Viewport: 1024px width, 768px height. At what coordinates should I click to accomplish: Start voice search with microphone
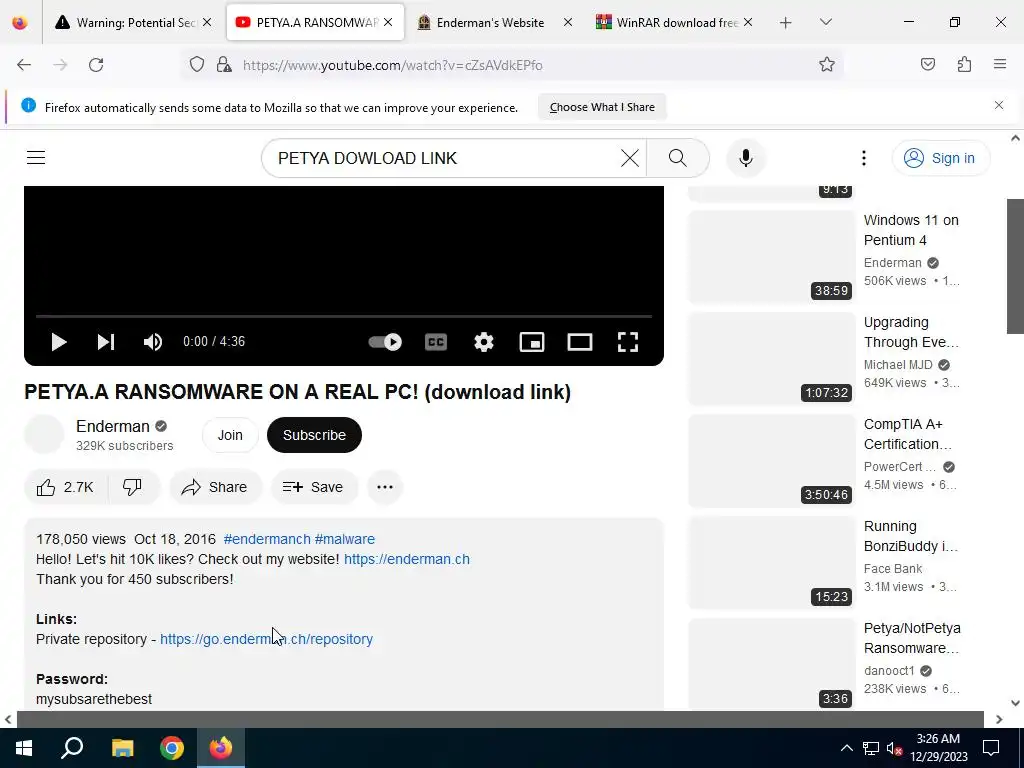click(746, 158)
